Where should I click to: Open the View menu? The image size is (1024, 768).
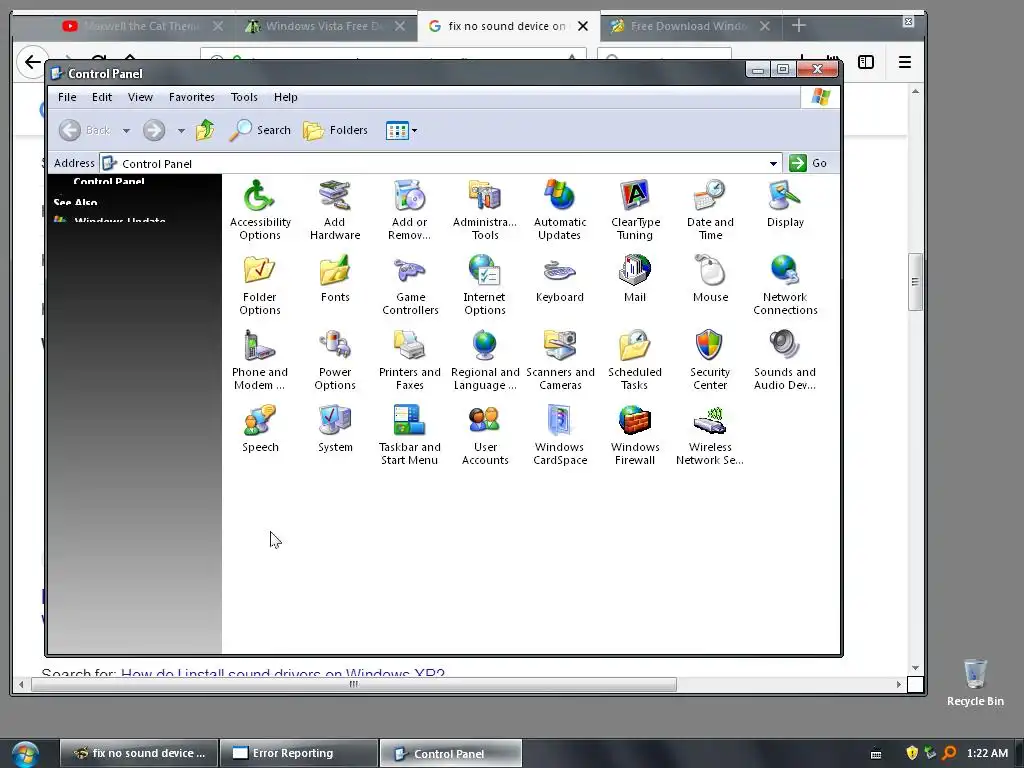point(140,97)
